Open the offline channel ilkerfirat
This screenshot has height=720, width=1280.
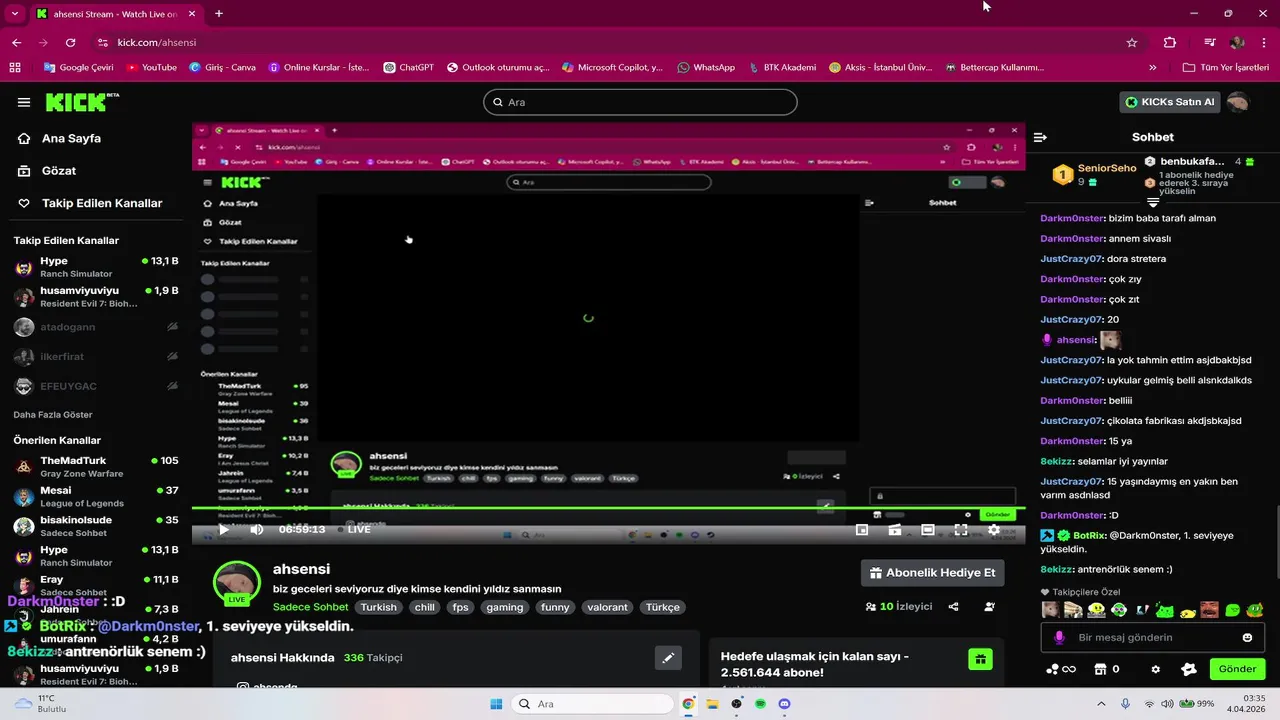[96, 356]
